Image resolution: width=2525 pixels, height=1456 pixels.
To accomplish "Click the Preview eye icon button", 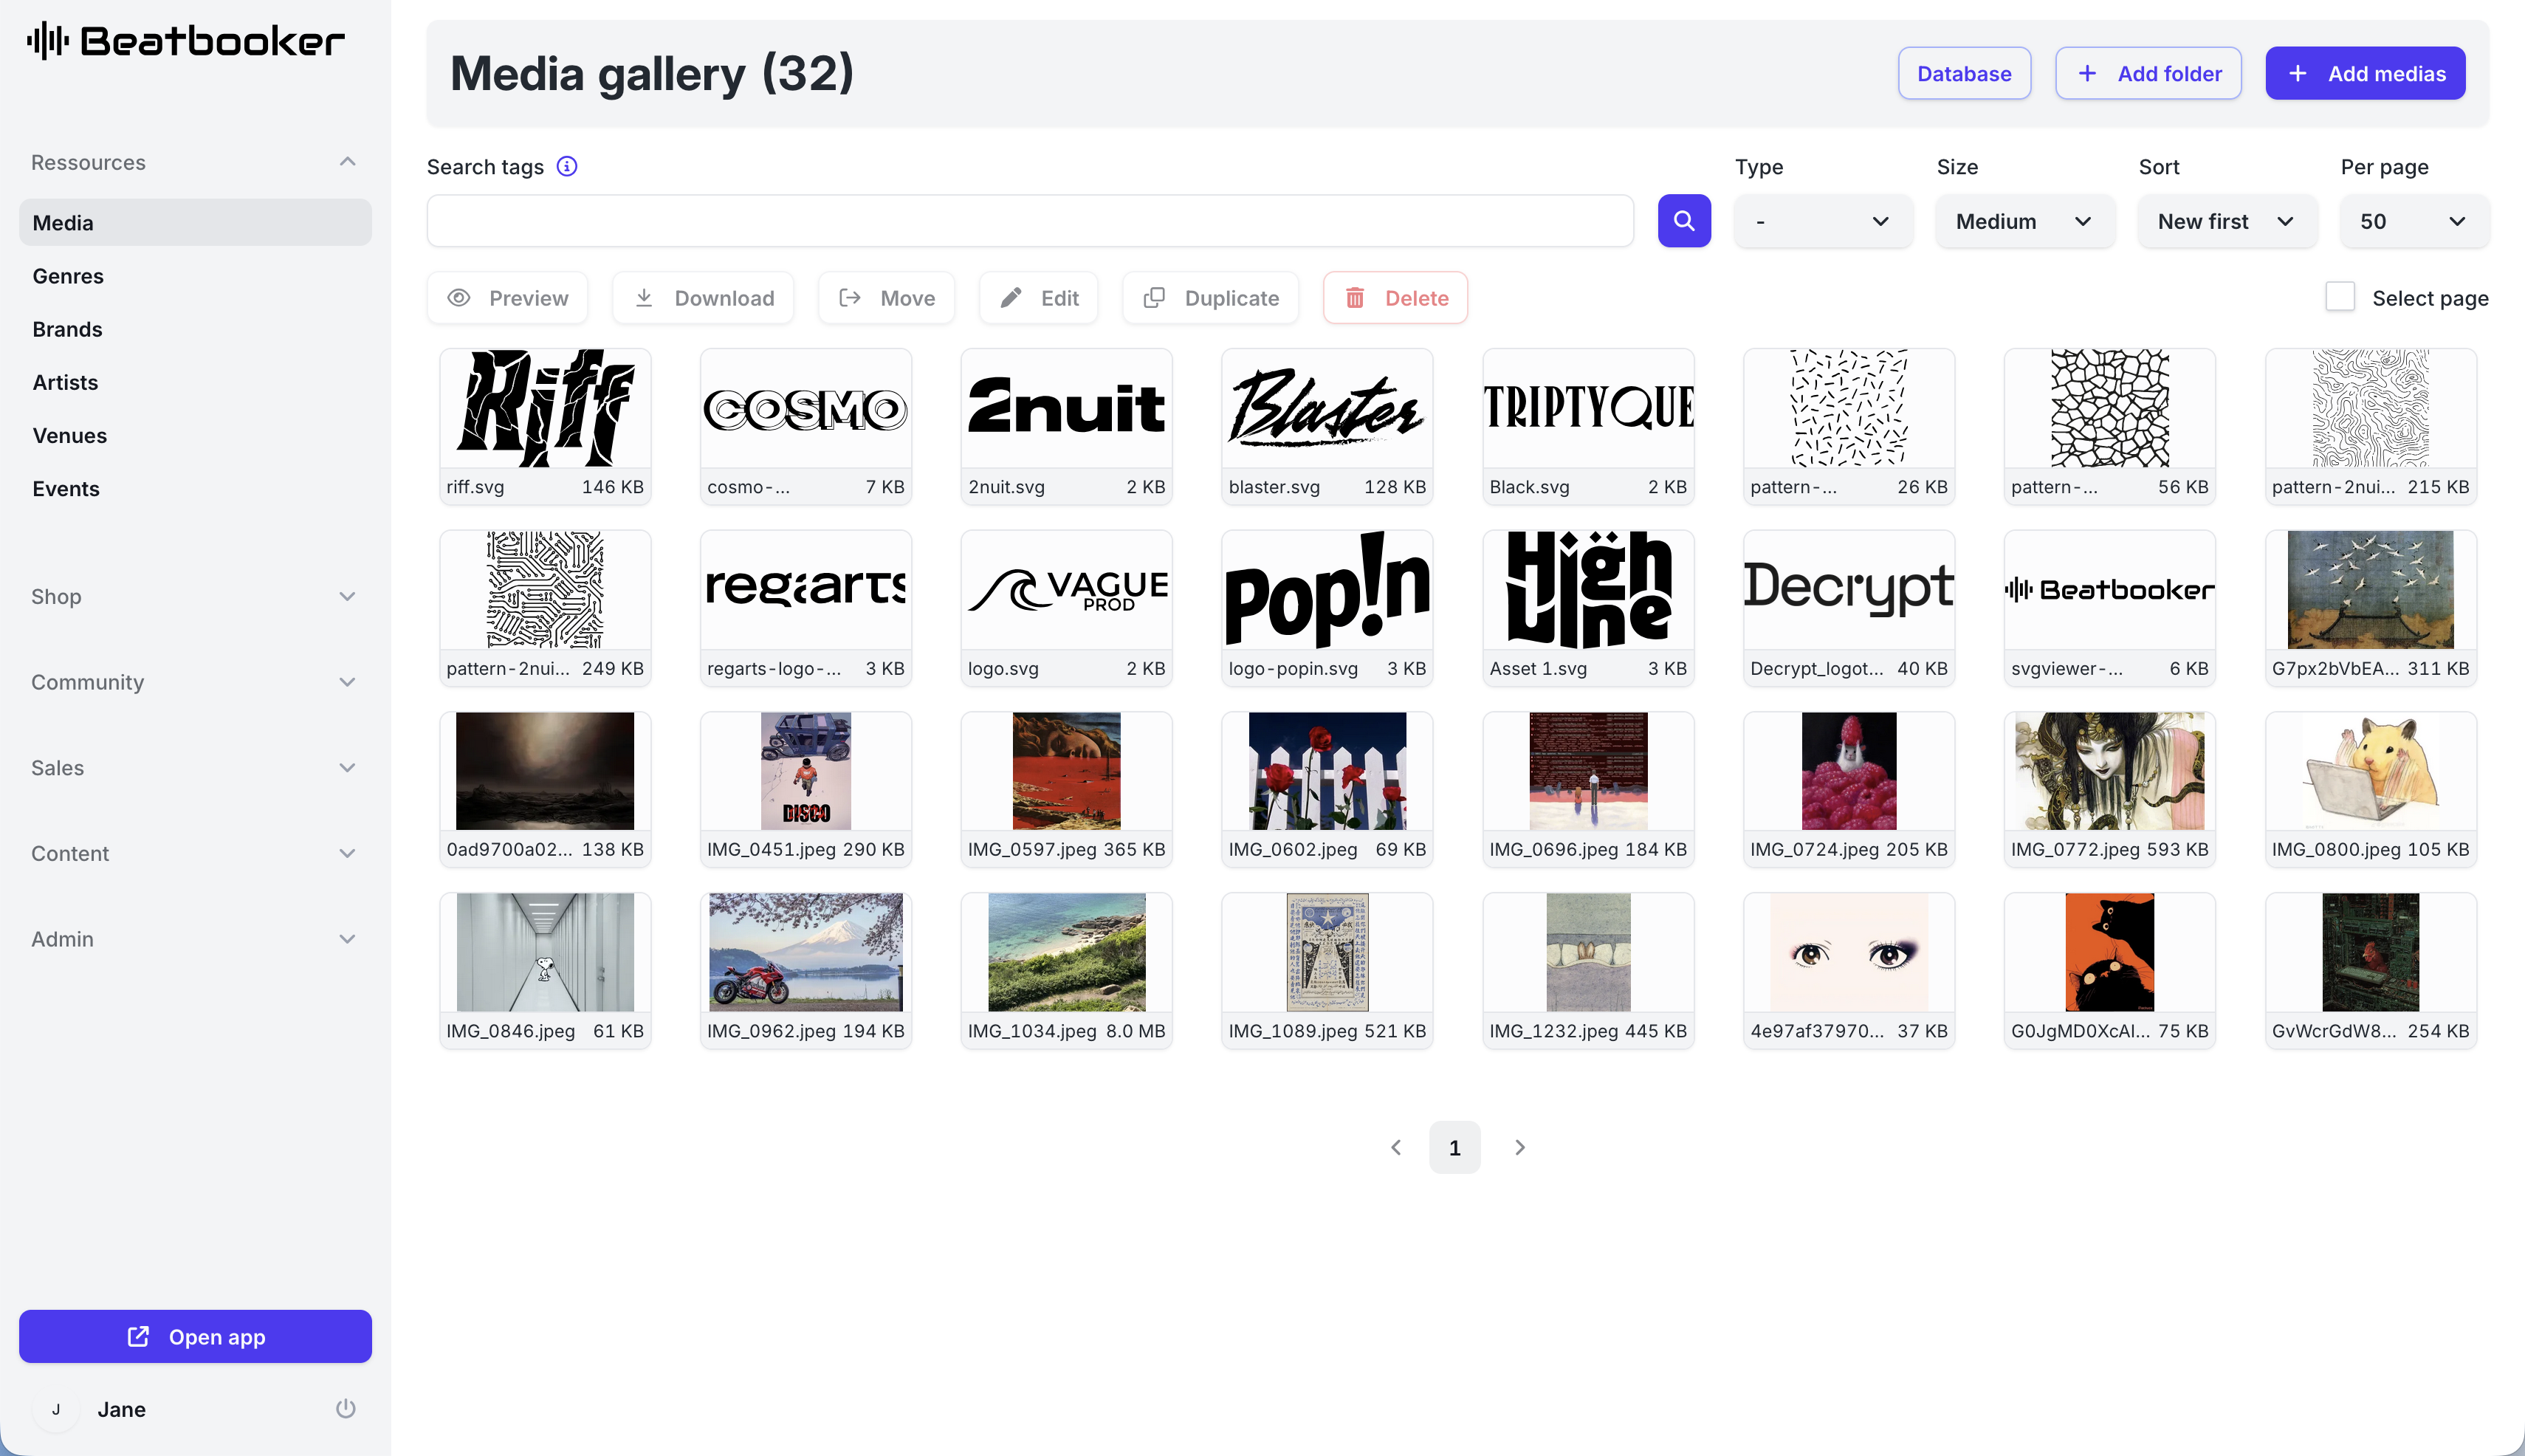I will click(508, 298).
